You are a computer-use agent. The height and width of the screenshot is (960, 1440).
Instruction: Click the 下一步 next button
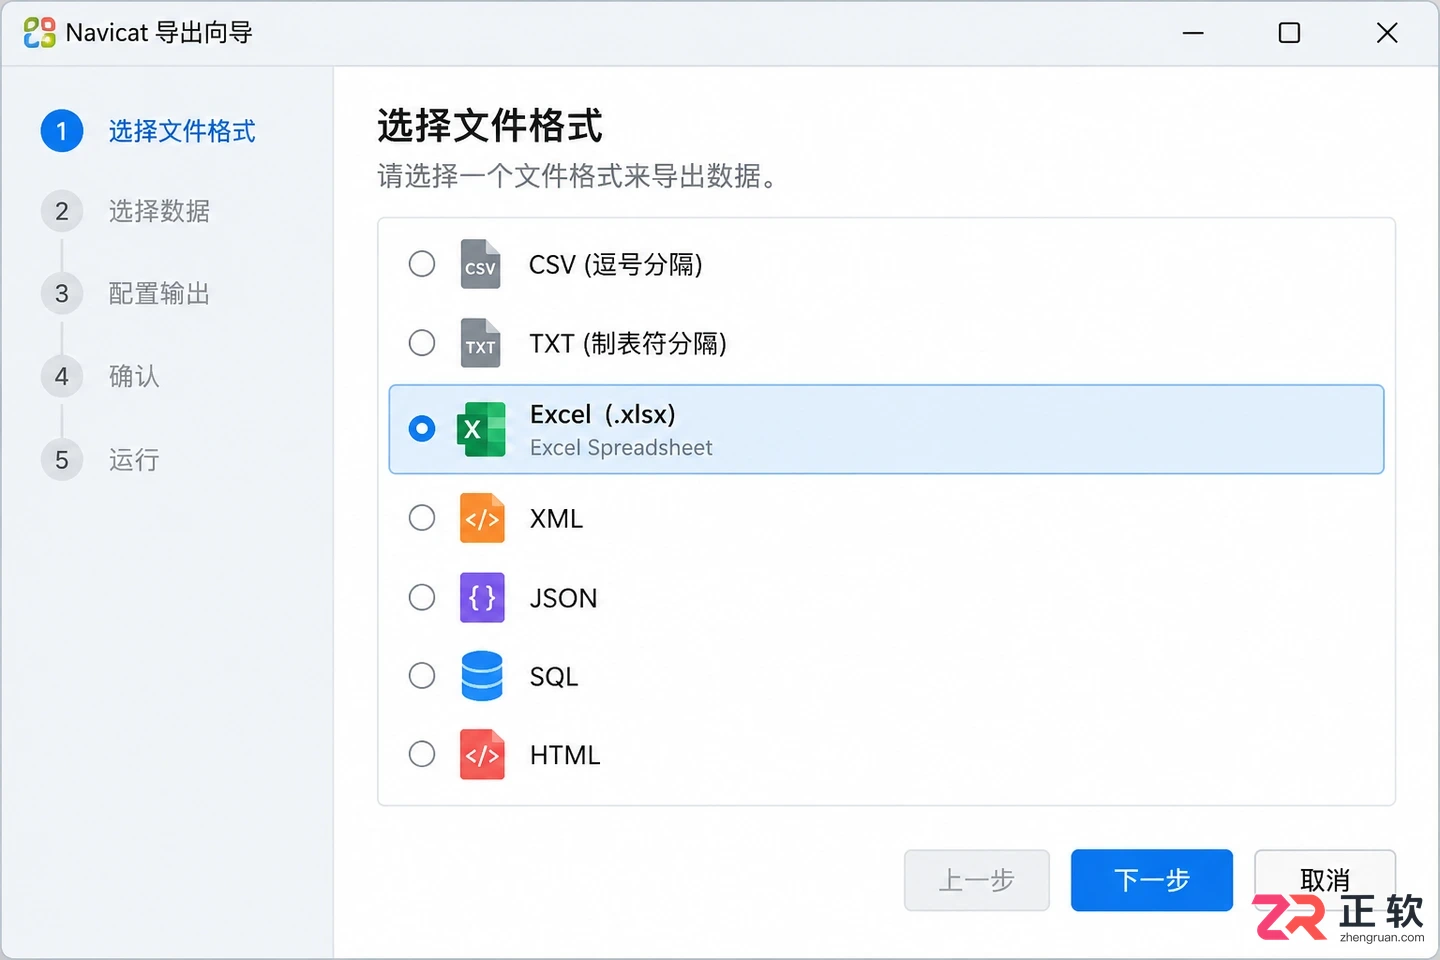pyautogui.click(x=1152, y=880)
